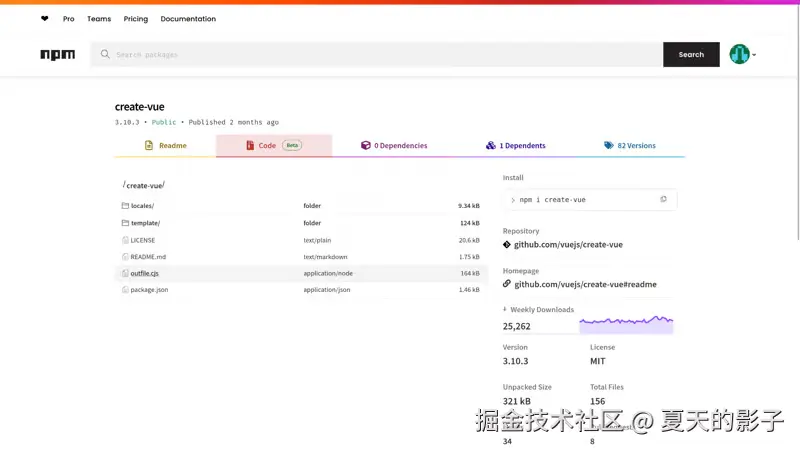Click the create-vue breadcrumb path
The width and height of the screenshot is (800, 450).
coord(144,185)
